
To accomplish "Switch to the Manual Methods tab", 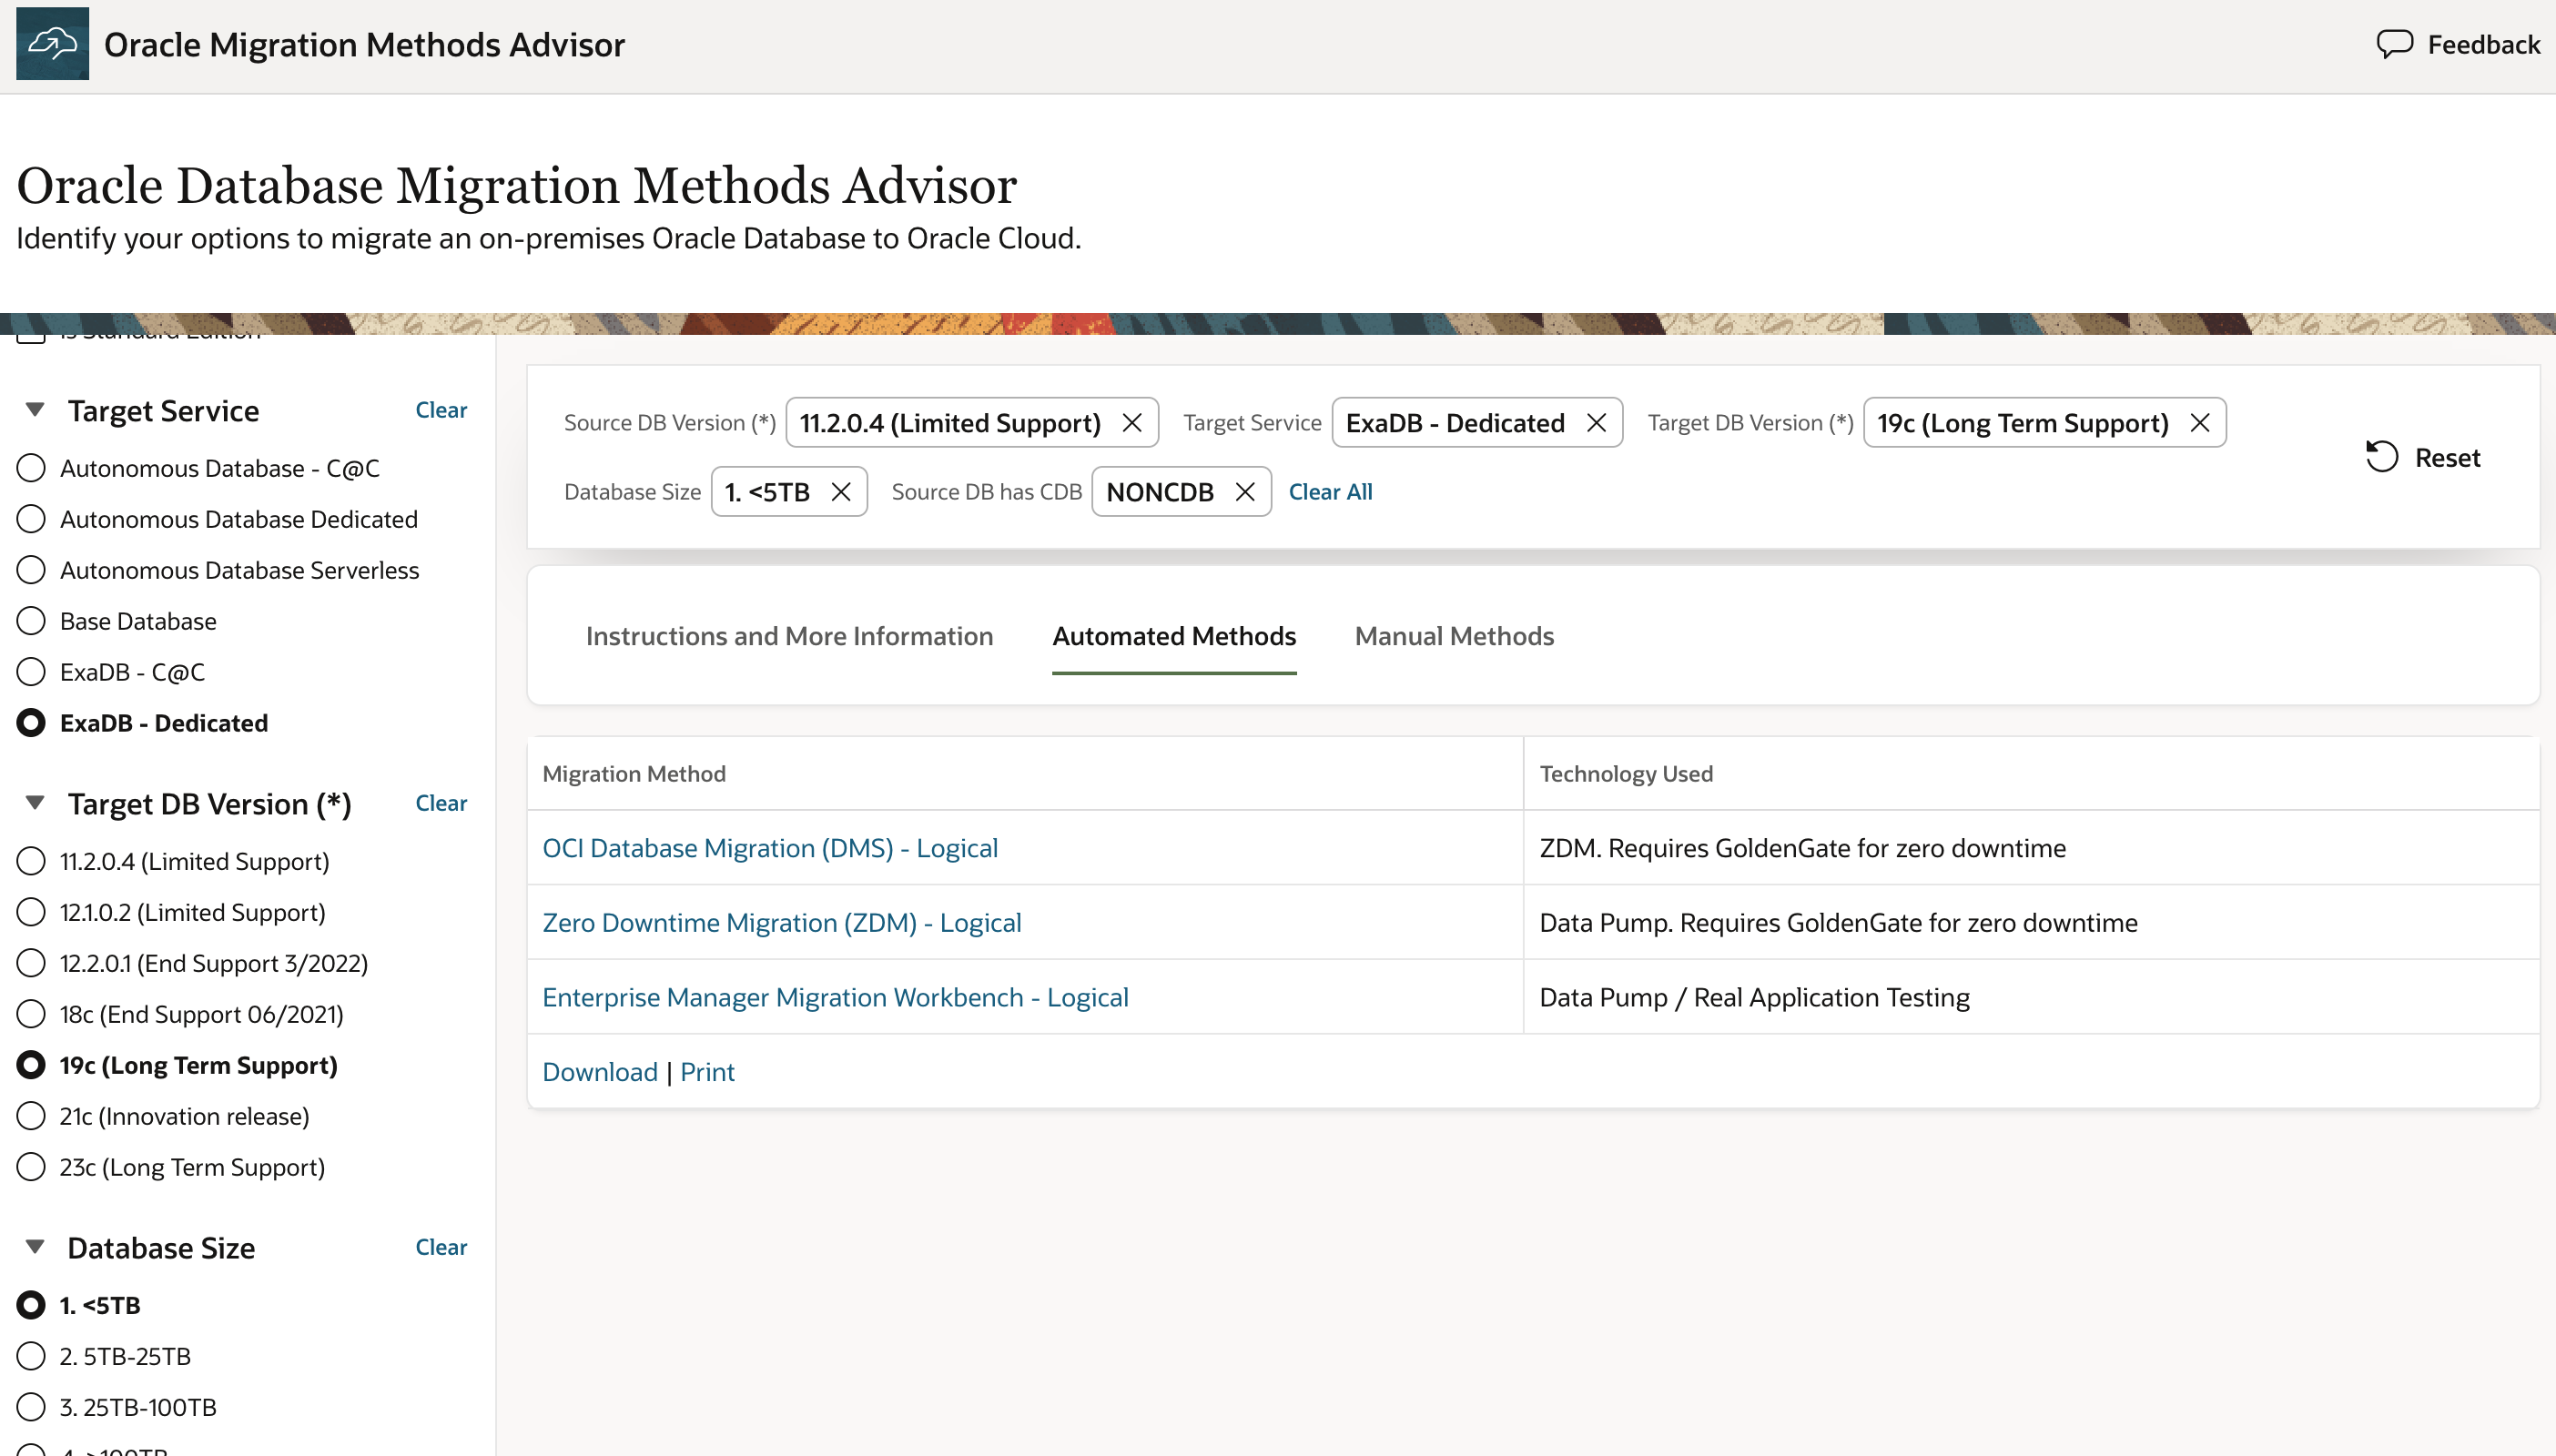I will point(1453,636).
